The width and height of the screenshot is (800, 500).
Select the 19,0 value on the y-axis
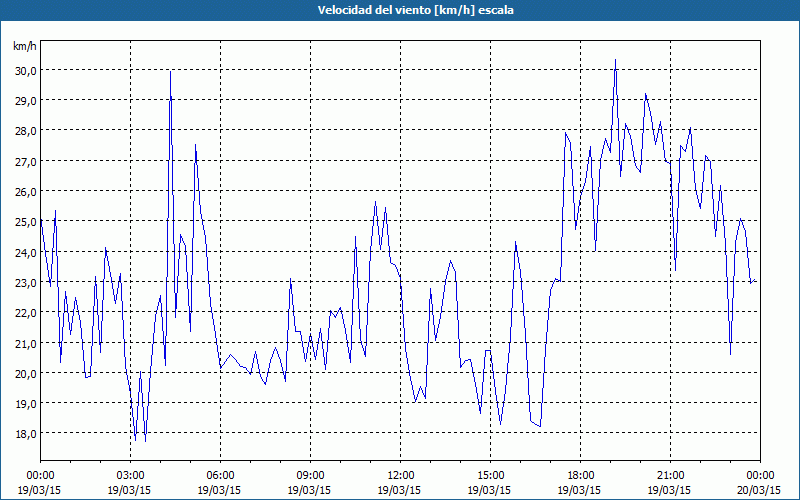25,404
